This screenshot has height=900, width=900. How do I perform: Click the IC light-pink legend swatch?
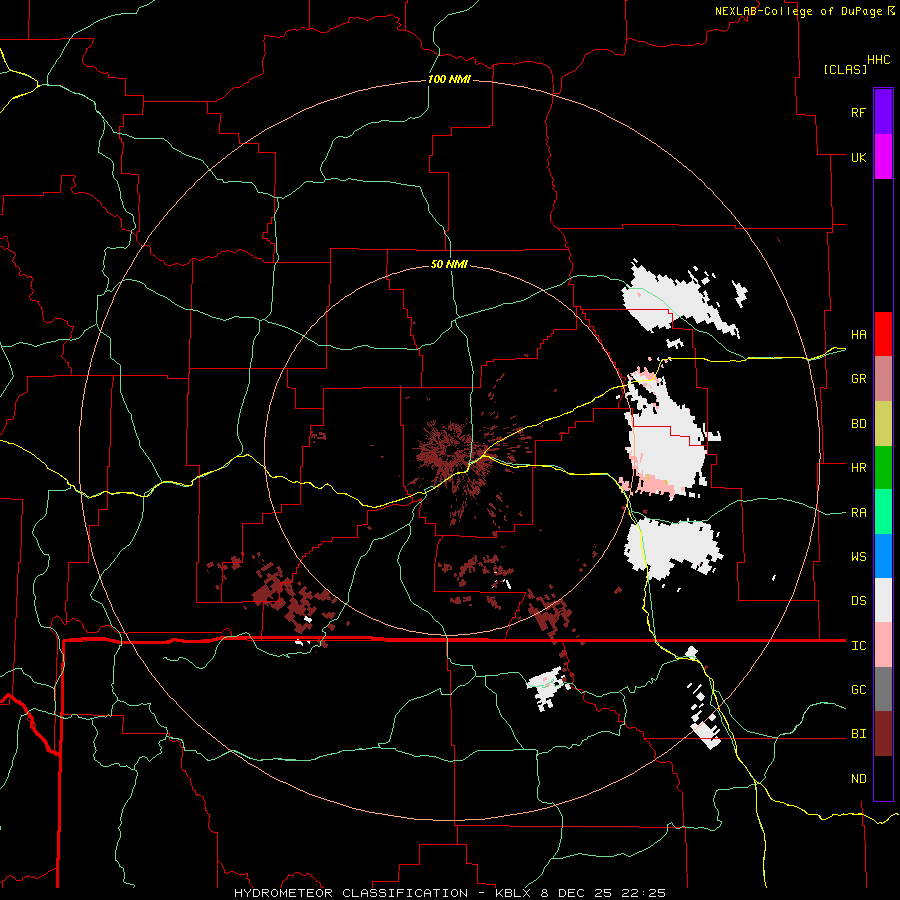pos(883,645)
